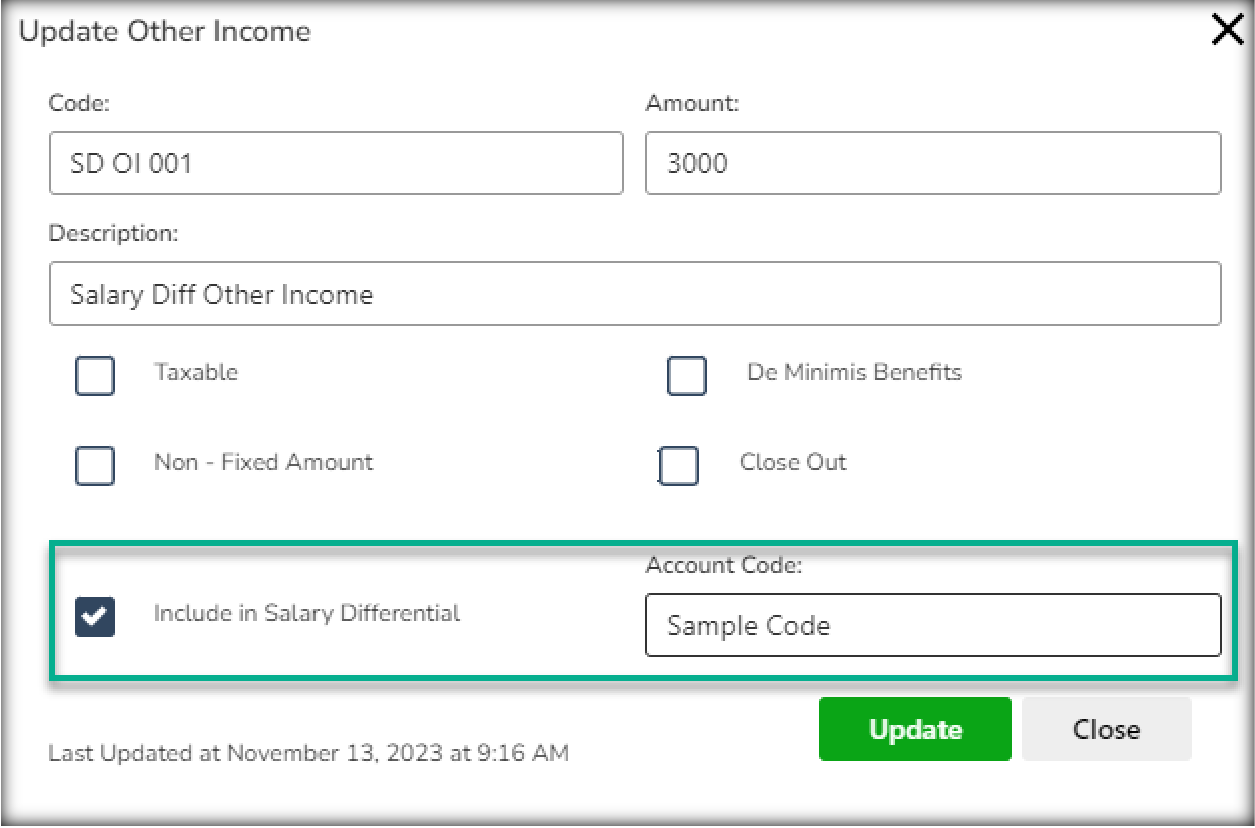
Task: Click the Include in Salary Differential label
Action: [307, 613]
